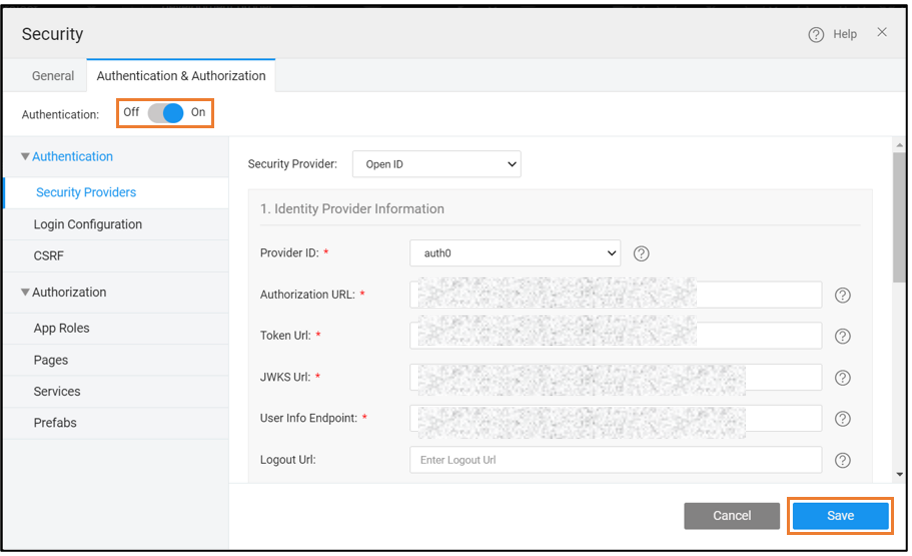Open Login Configuration in sidebar
Screen dimensions: 912x556
pos(88,225)
